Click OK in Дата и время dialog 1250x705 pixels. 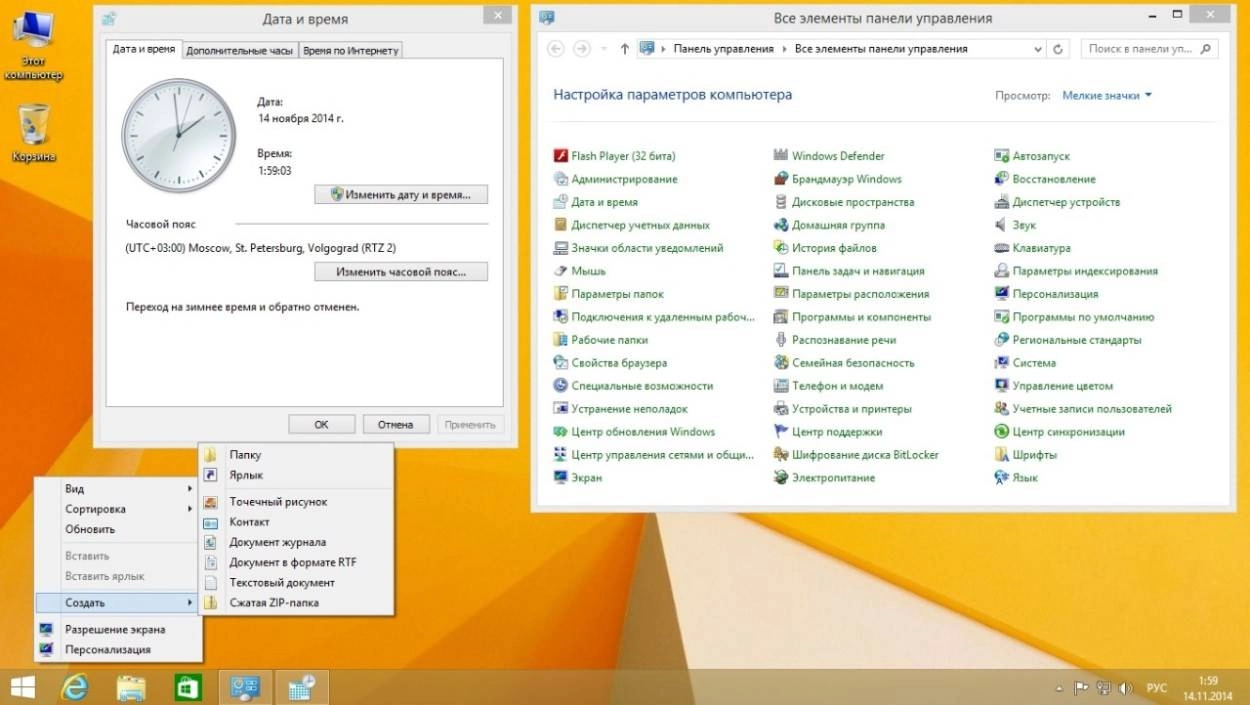click(x=321, y=424)
